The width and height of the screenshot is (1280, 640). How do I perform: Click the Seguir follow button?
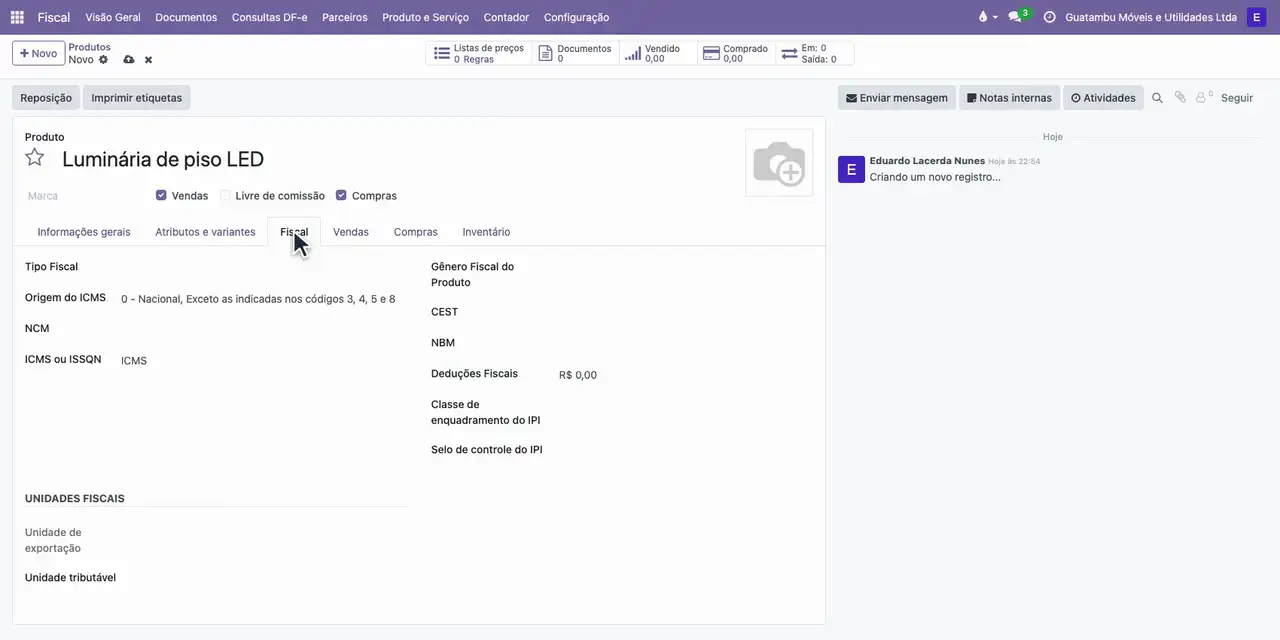coord(1237,98)
